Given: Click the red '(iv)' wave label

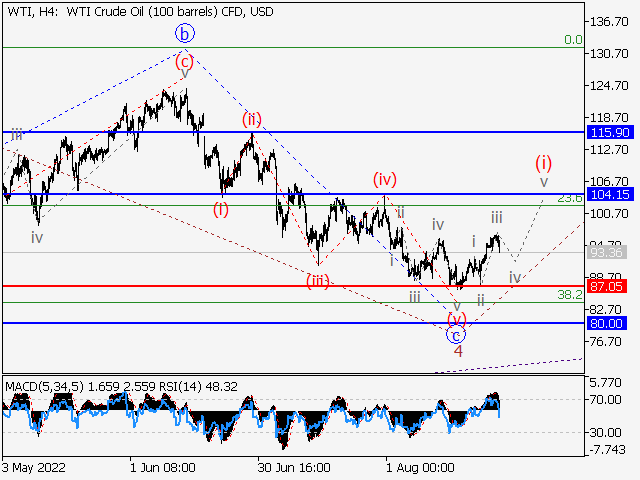Looking at the screenshot, I should [x=384, y=180].
